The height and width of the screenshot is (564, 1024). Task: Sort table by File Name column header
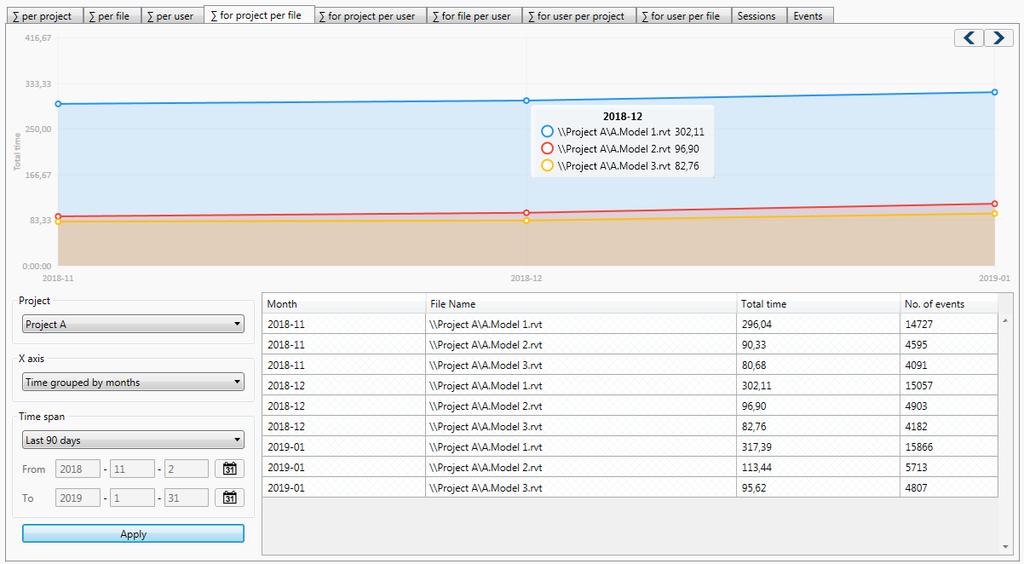point(581,304)
